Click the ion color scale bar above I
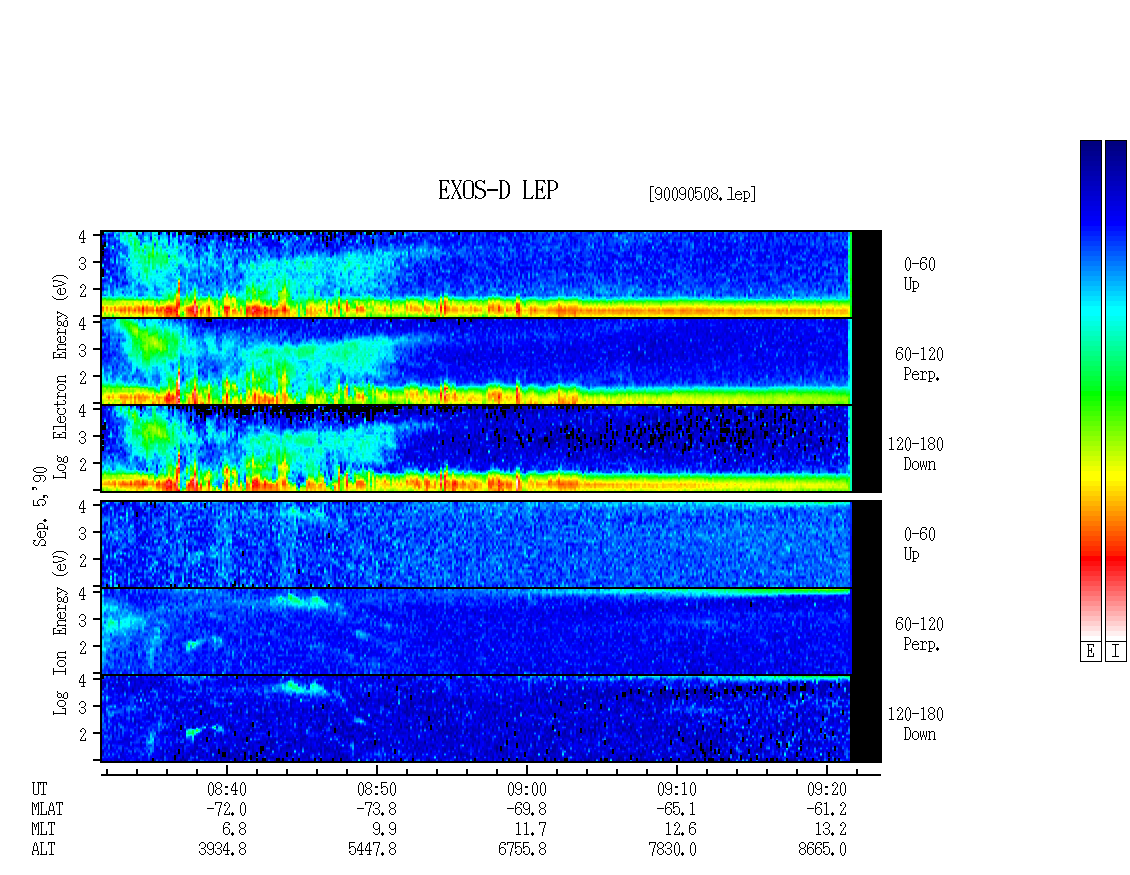The width and height of the screenshot is (1130, 875). click(1116, 390)
